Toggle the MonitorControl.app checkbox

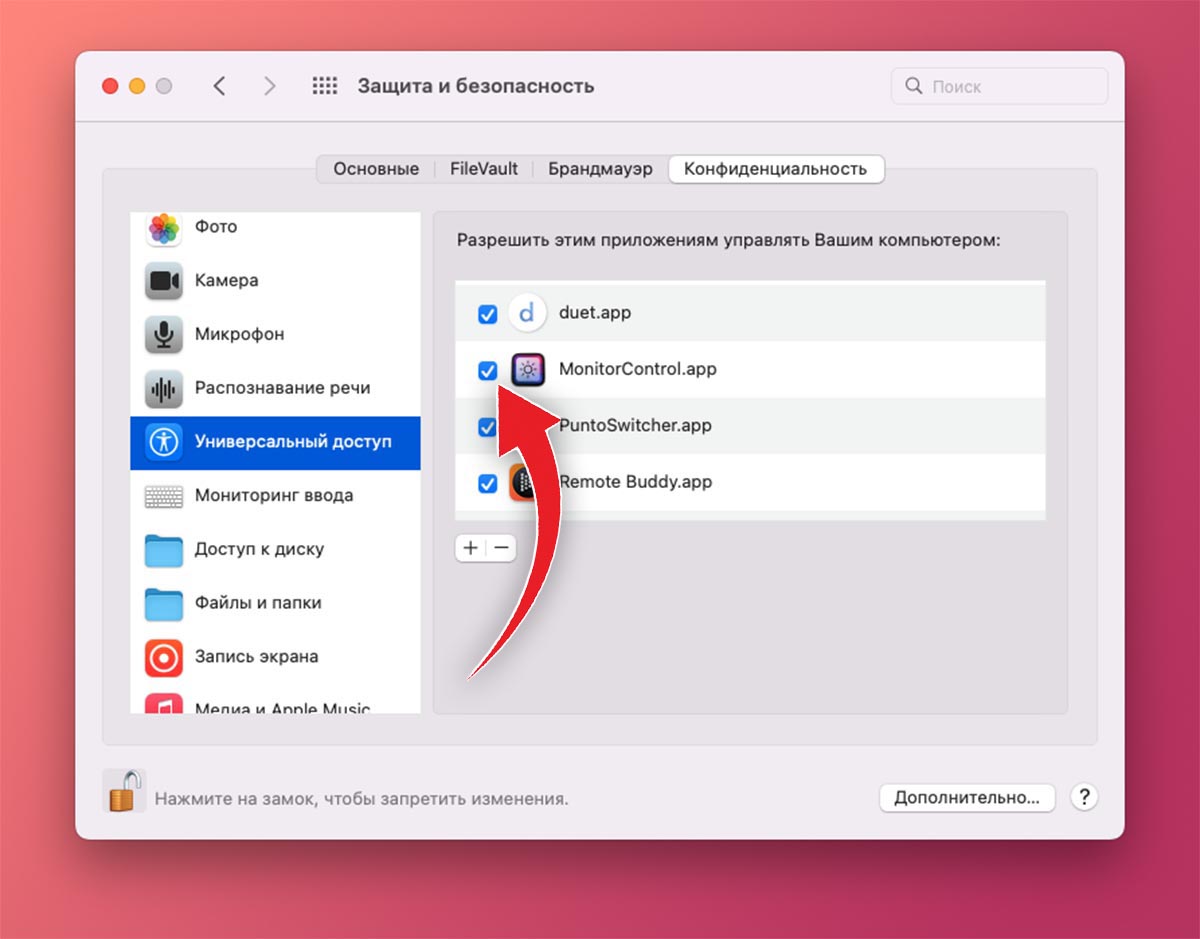click(487, 371)
